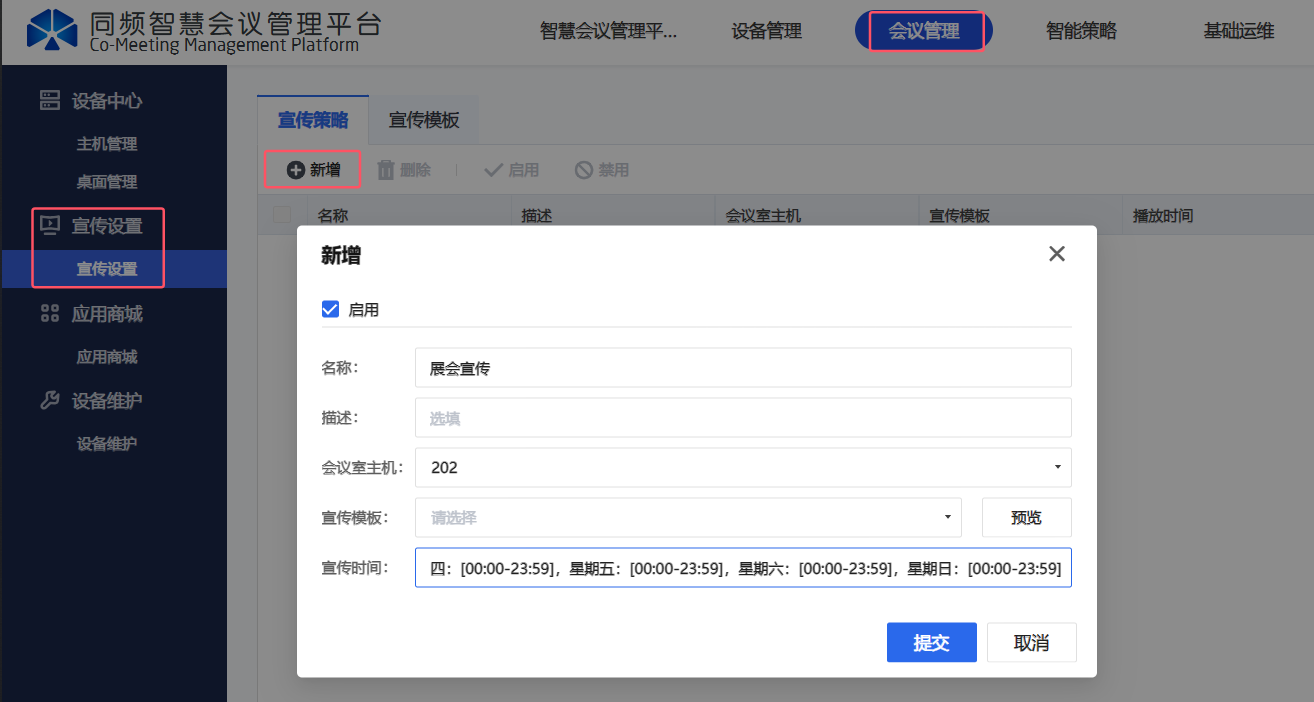The width and height of the screenshot is (1314, 702).
Task: Click the 应用商城 grid icon
Action: click(x=49, y=314)
